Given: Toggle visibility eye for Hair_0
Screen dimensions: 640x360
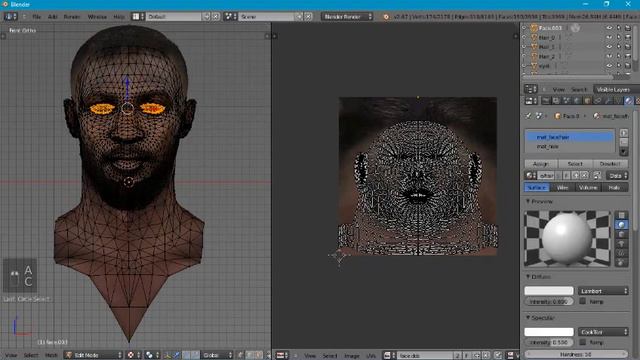Looking at the screenshot, I should [609, 37].
